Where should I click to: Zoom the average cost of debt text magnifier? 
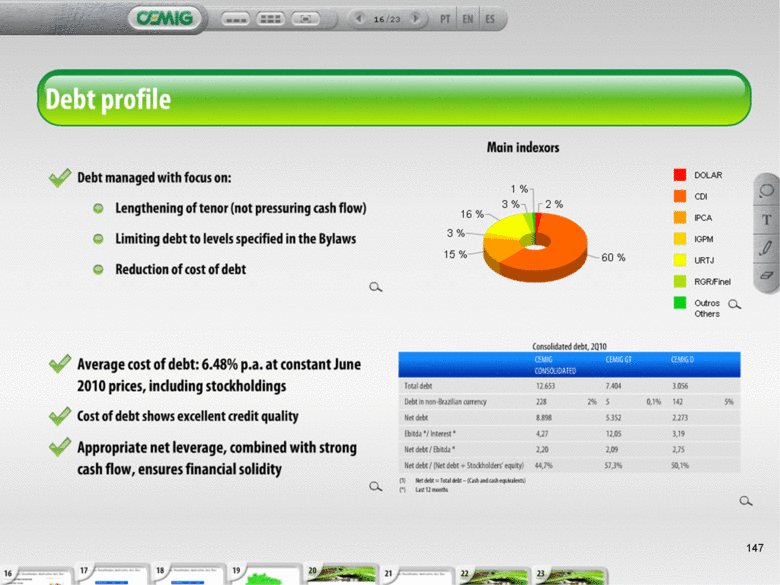[x=376, y=487]
